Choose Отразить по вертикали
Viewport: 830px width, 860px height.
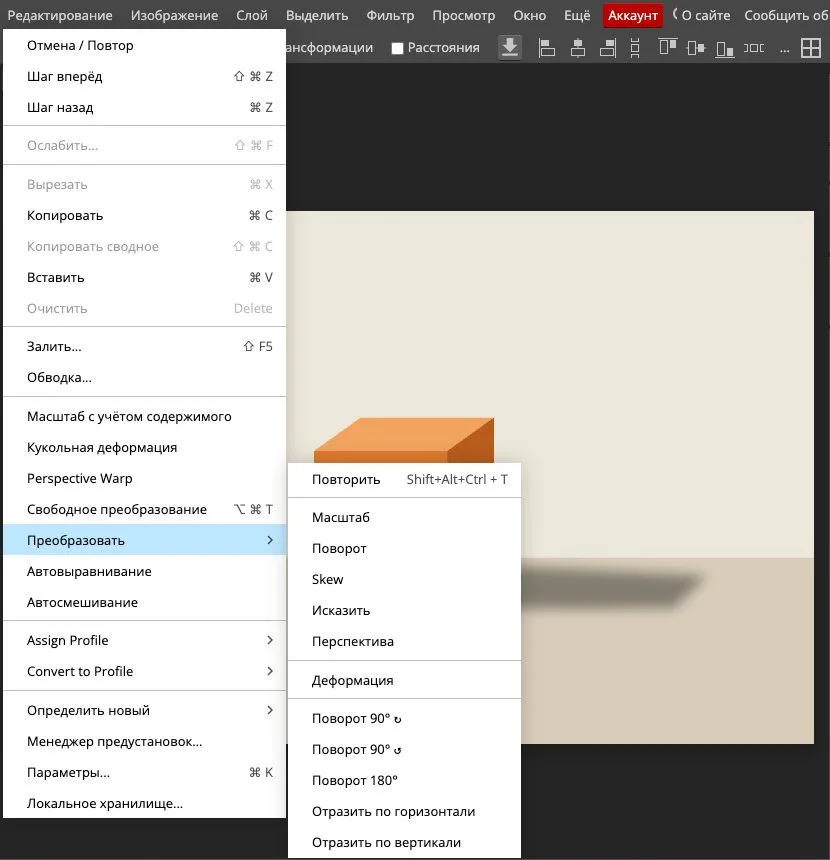click(x=404, y=842)
